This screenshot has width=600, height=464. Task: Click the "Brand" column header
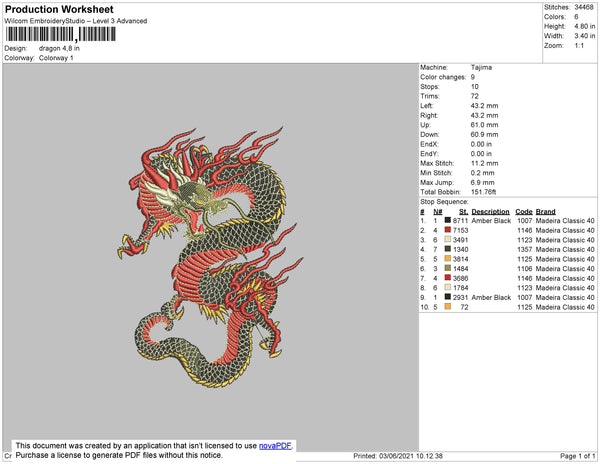click(x=545, y=212)
